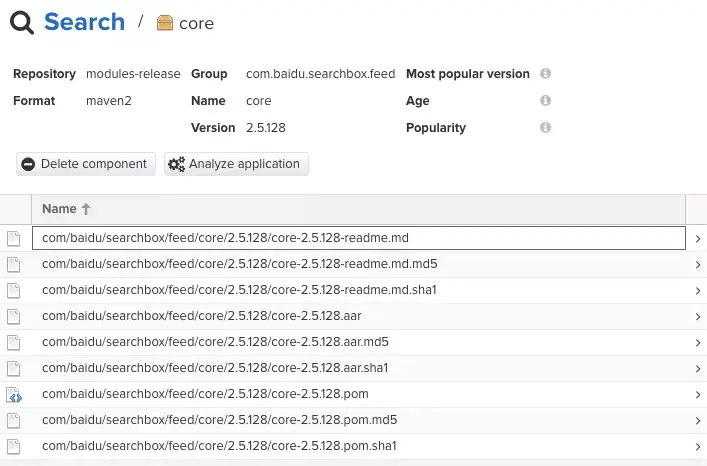707x466 pixels.
Task: Click the Search magnifier icon in header
Action: 24,22
